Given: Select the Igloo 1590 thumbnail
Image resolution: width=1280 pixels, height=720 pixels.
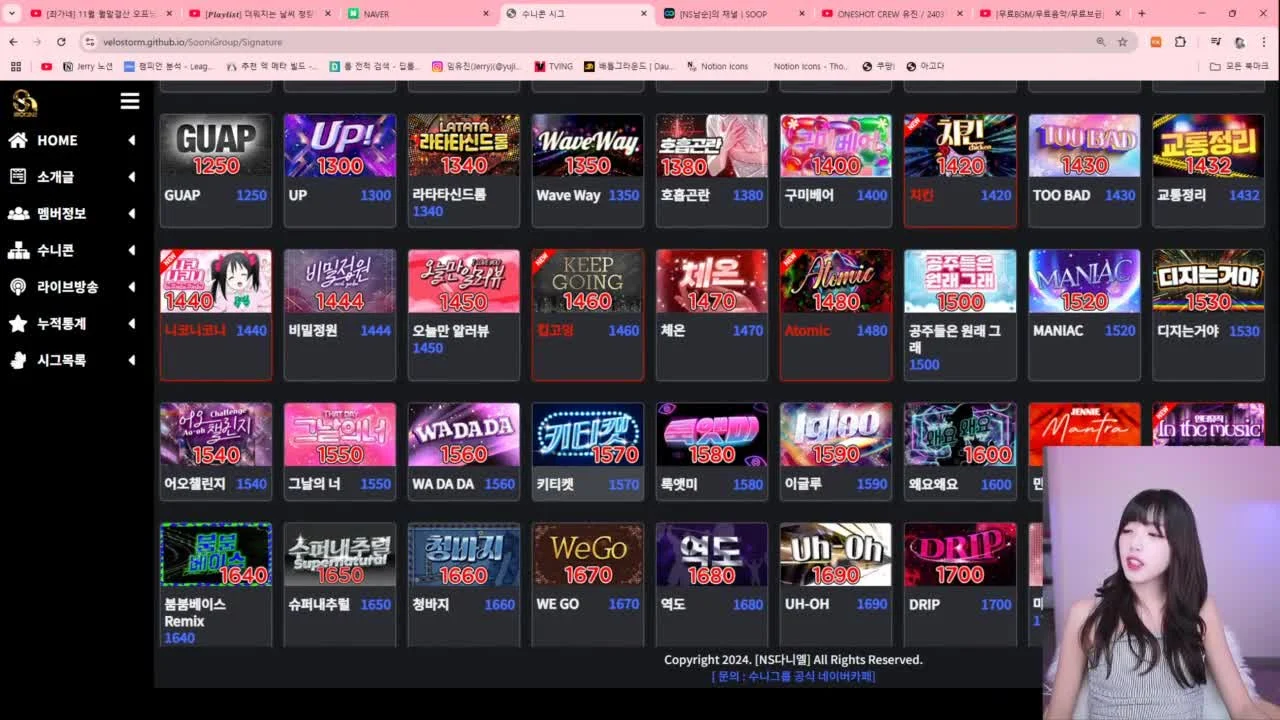Looking at the screenshot, I should coord(836,435).
